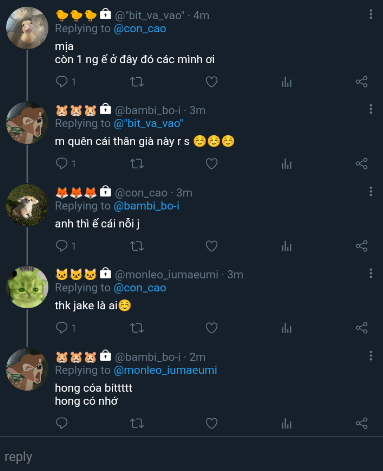Open the @con_cao mention in first tweet
The height and width of the screenshot is (471, 383).
(x=140, y=29)
